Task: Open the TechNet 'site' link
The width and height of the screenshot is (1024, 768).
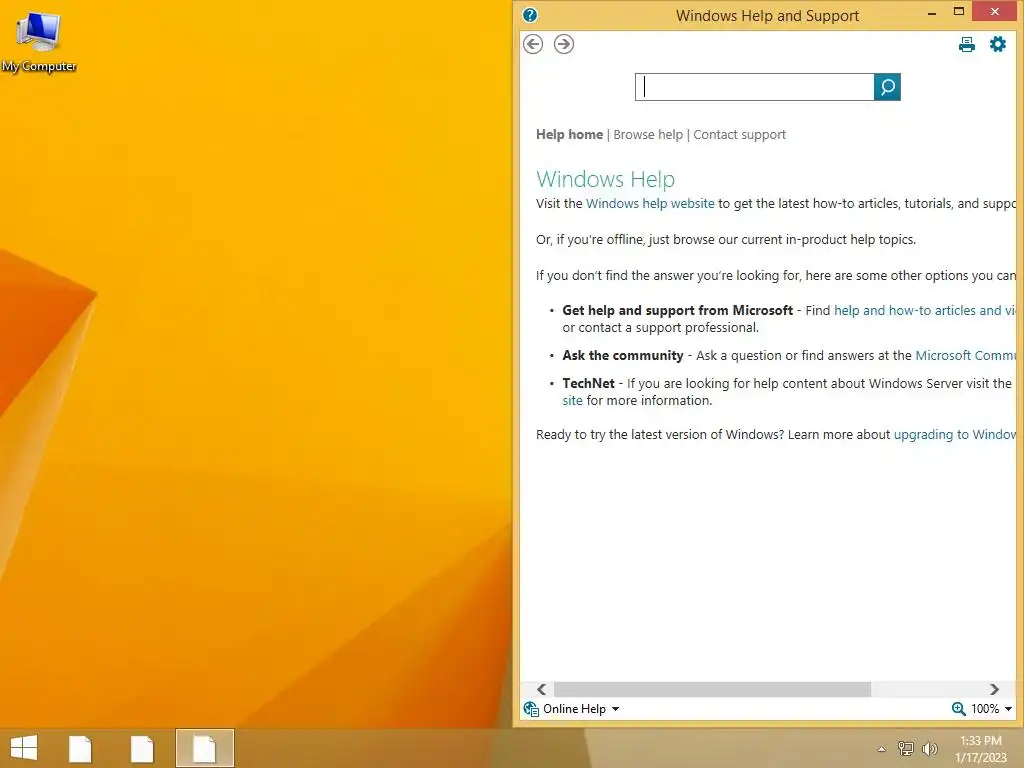Action: pyautogui.click(x=572, y=401)
